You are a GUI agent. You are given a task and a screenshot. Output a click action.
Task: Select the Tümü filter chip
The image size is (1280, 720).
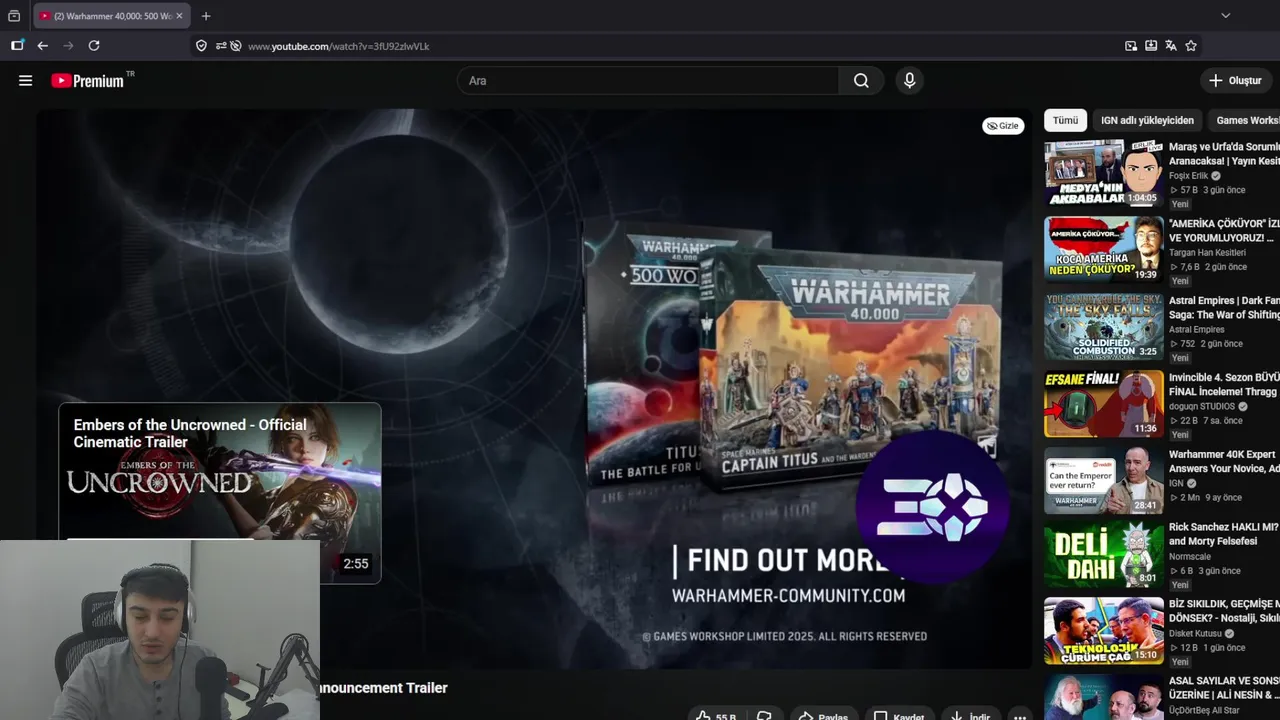[1065, 120]
